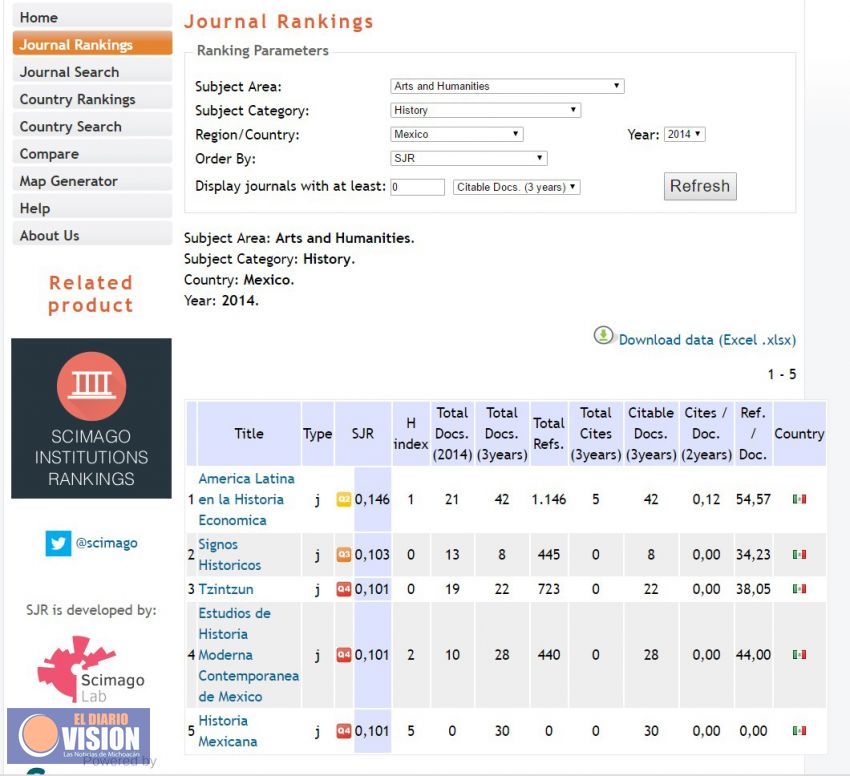Image resolution: width=850 pixels, height=776 pixels.
Task: Click Mexico flag in Signos Historicos row
Action: [x=799, y=554]
